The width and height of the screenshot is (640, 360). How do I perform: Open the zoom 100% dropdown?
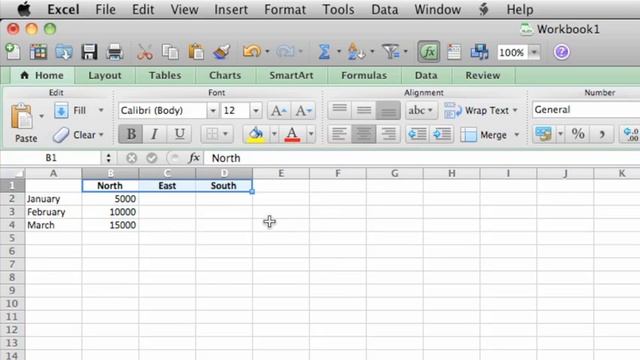534,52
